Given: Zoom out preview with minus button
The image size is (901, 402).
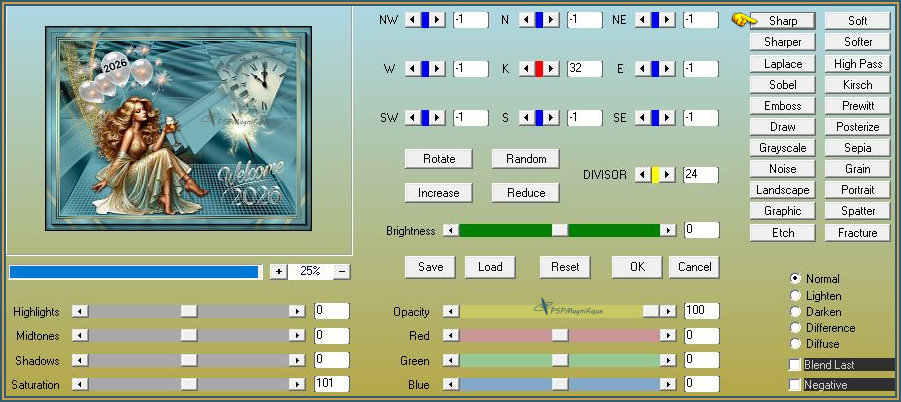Looking at the screenshot, I should [342, 272].
